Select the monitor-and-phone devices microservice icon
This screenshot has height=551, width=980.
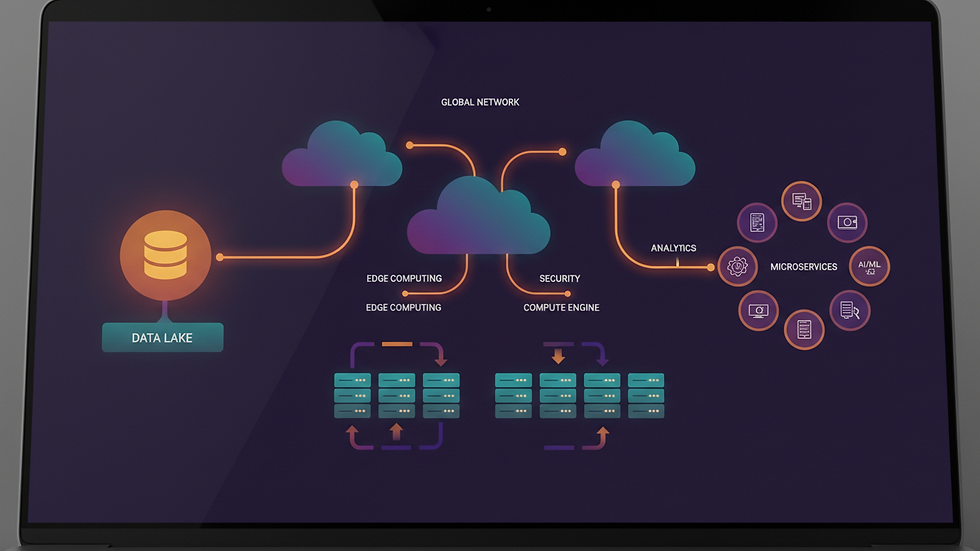tap(801, 201)
